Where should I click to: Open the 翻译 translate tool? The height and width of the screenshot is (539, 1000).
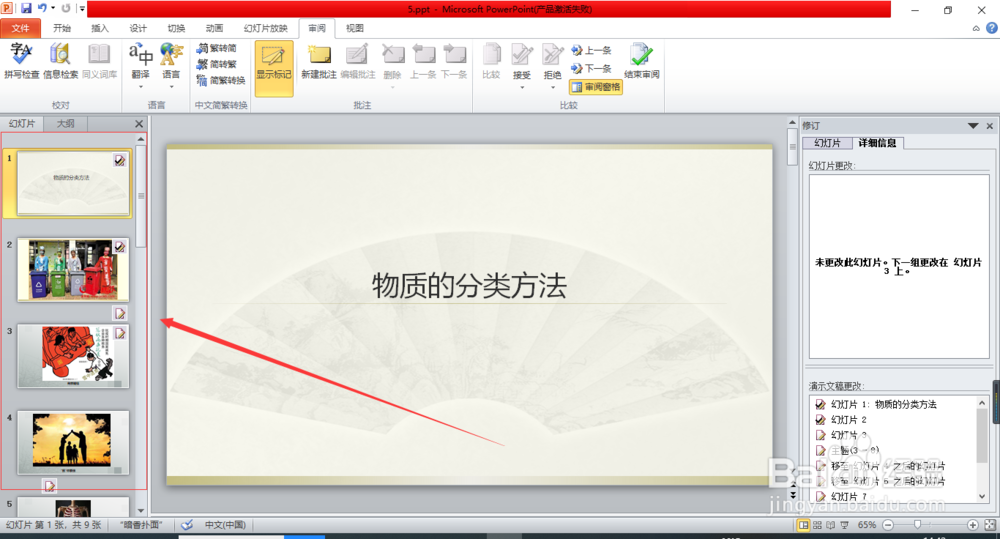pyautogui.click(x=140, y=61)
